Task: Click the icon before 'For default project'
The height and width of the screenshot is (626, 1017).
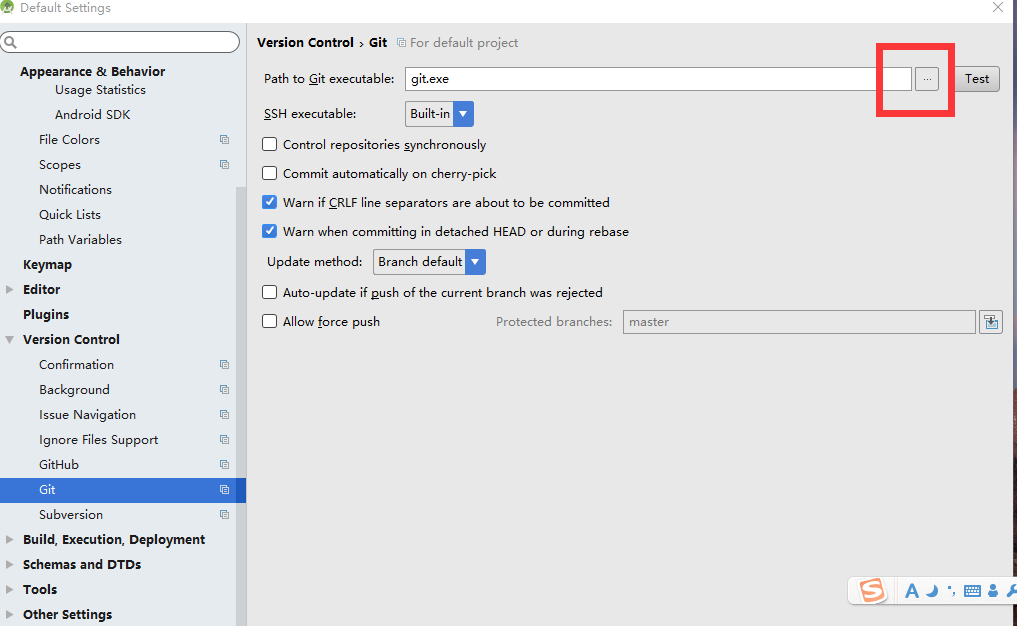Action: click(x=401, y=43)
